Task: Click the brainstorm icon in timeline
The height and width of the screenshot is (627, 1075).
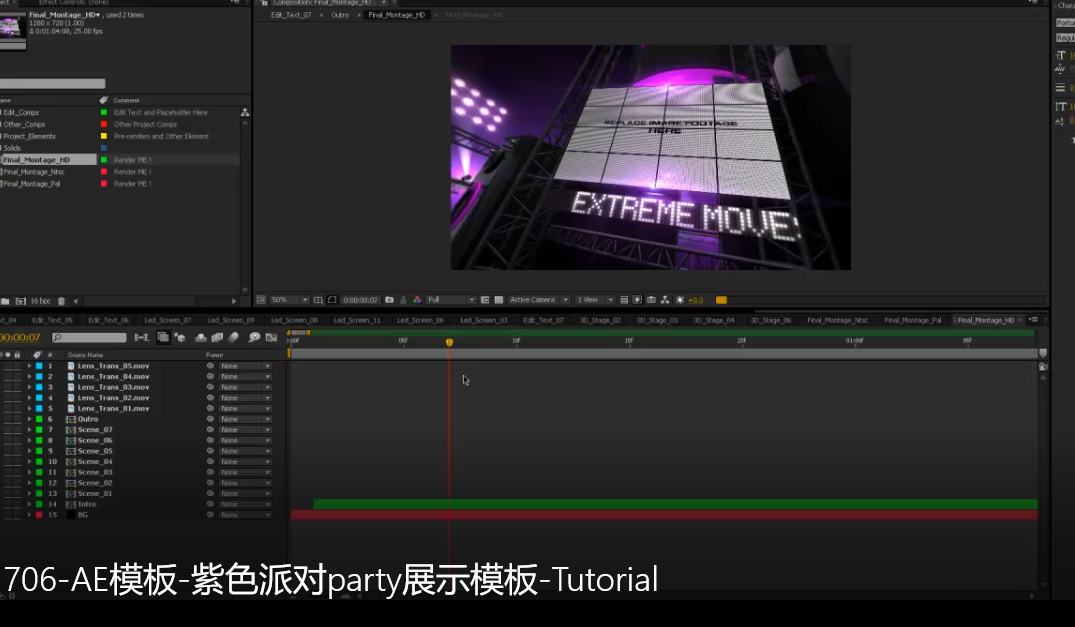Action: [254, 337]
